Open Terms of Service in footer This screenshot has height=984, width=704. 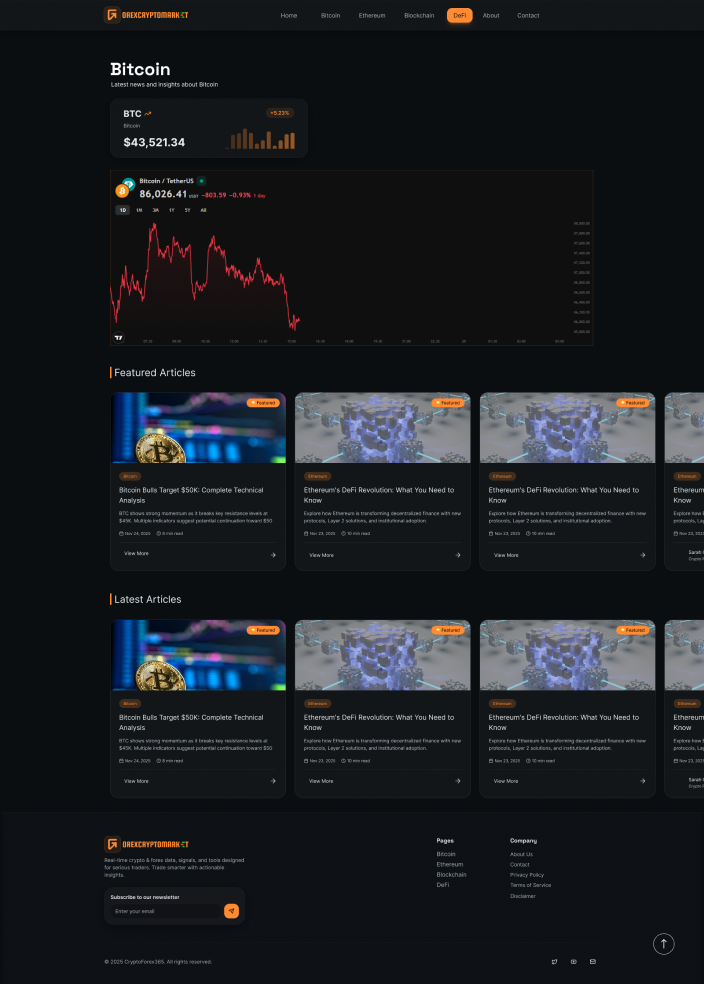(x=531, y=885)
